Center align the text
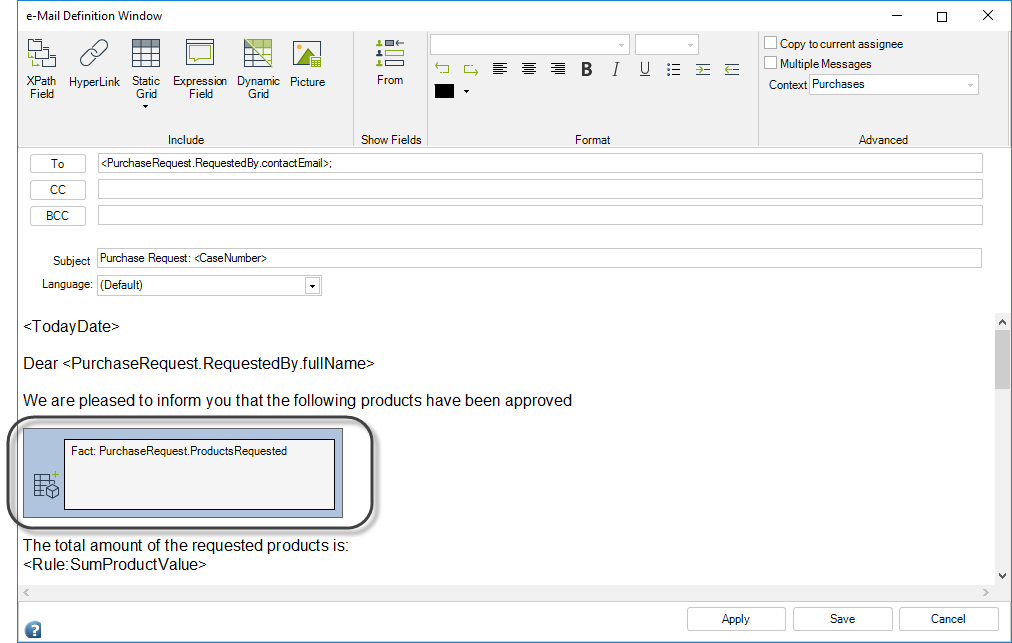1012x643 pixels. 529,68
